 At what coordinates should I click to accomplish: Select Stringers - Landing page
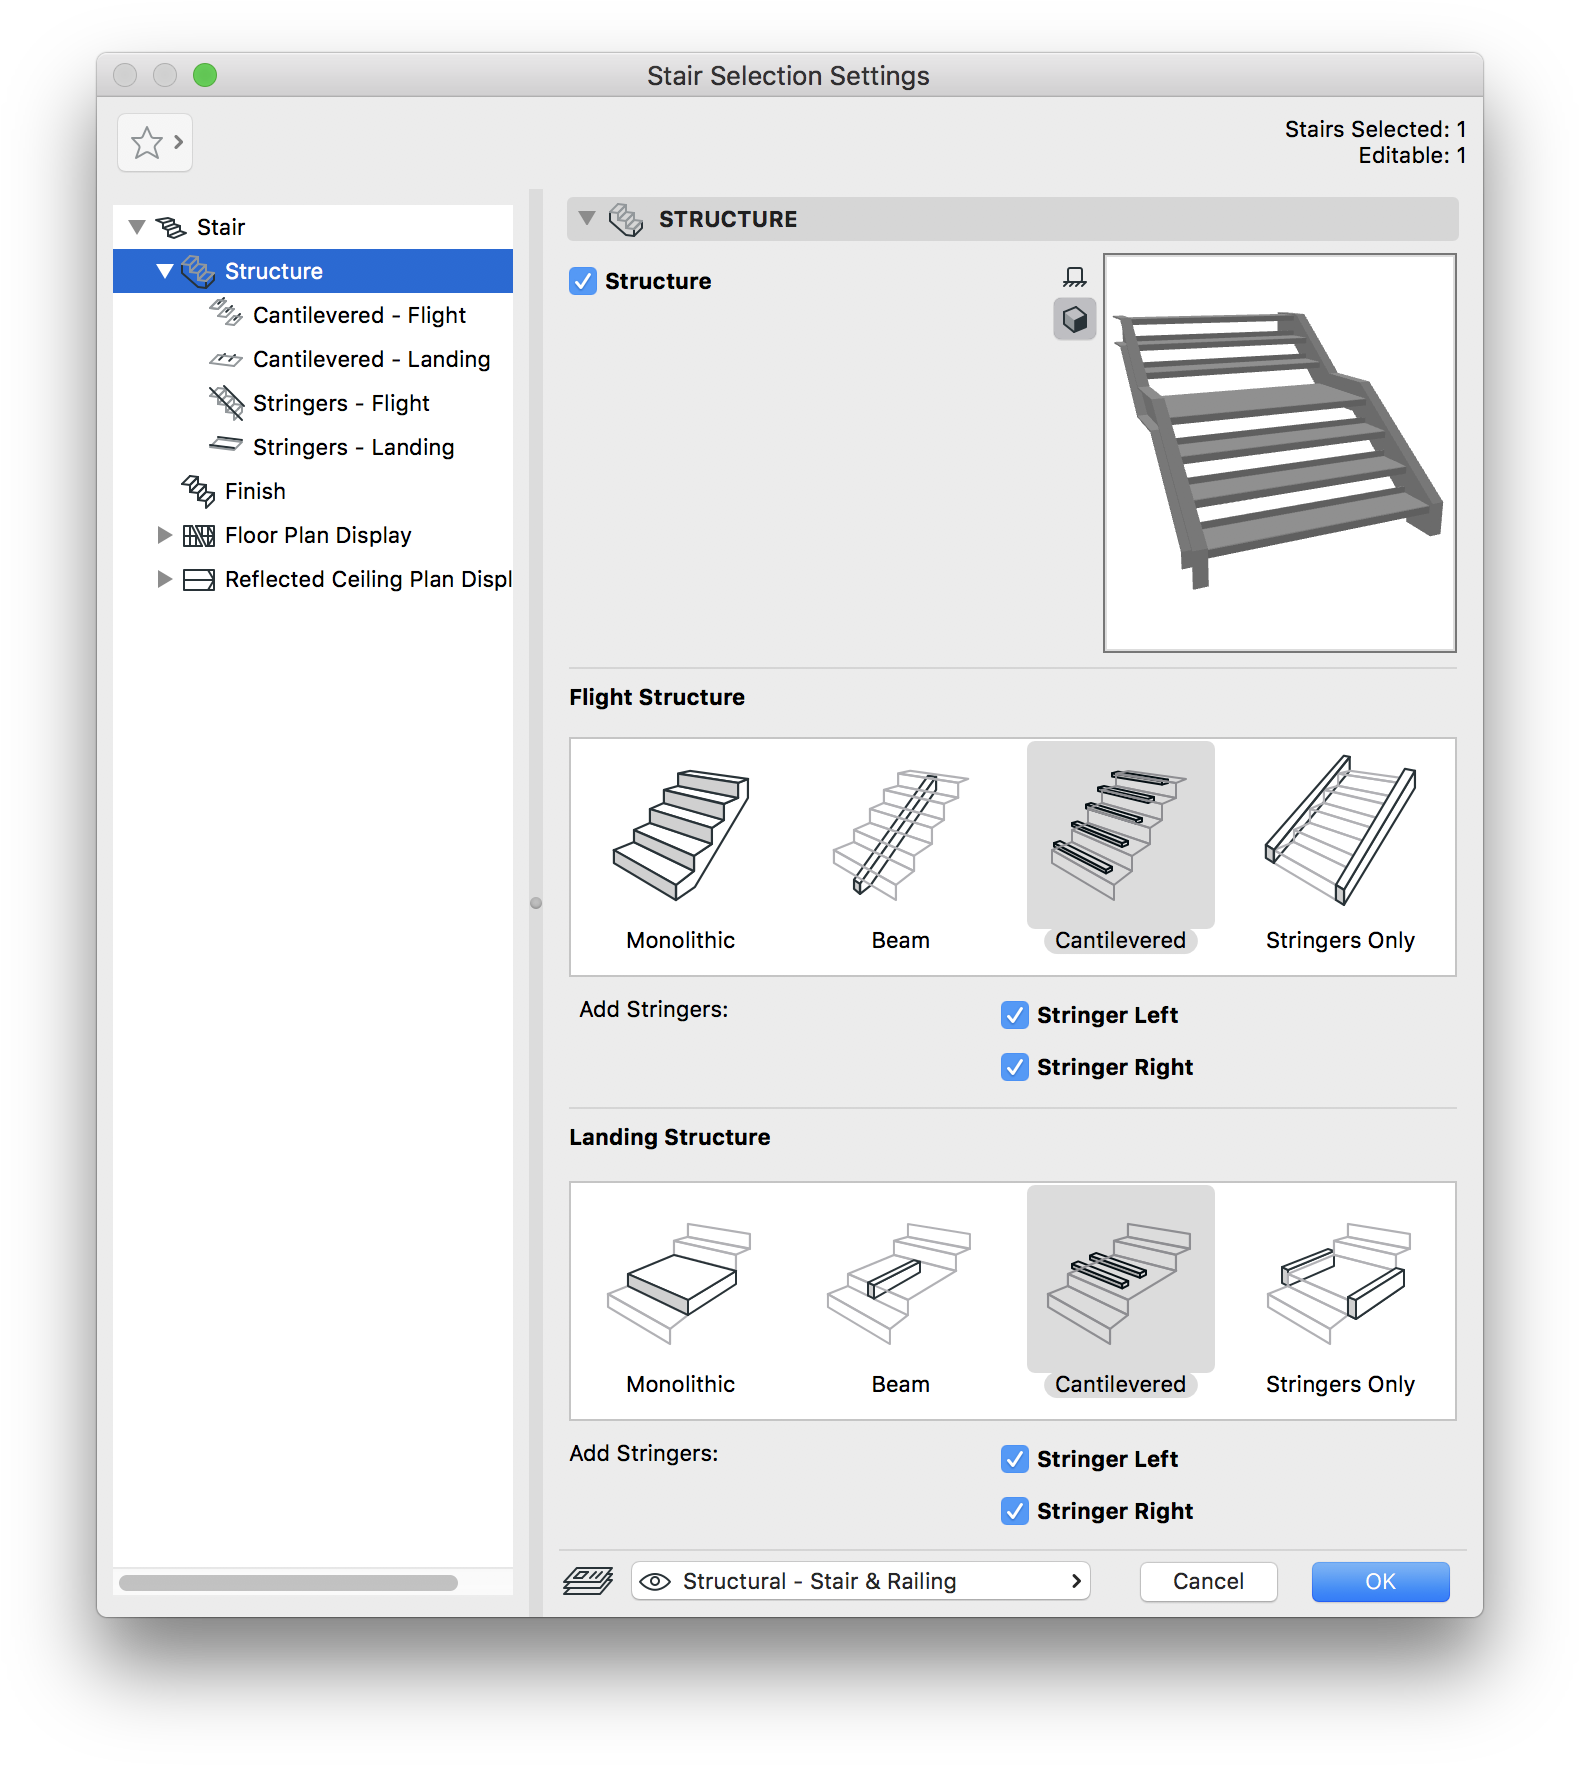[313, 447]
